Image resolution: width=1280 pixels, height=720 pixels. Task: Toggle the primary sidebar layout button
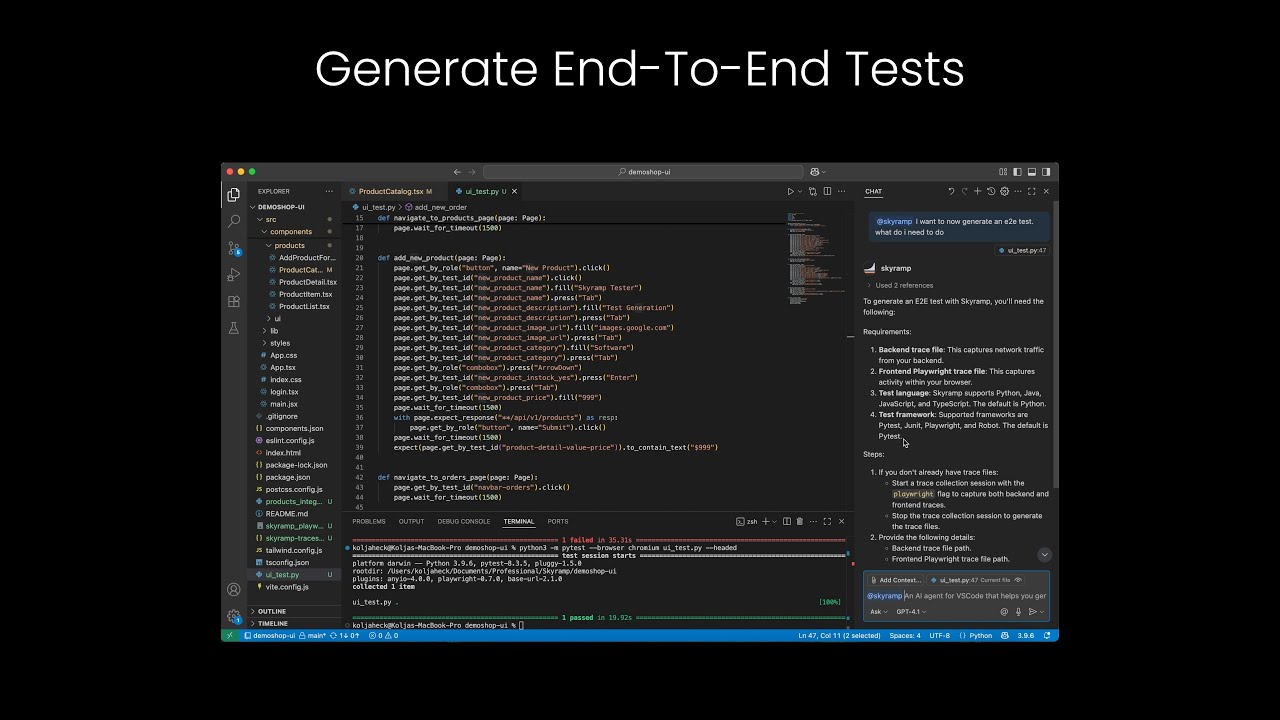[1017, 172]
